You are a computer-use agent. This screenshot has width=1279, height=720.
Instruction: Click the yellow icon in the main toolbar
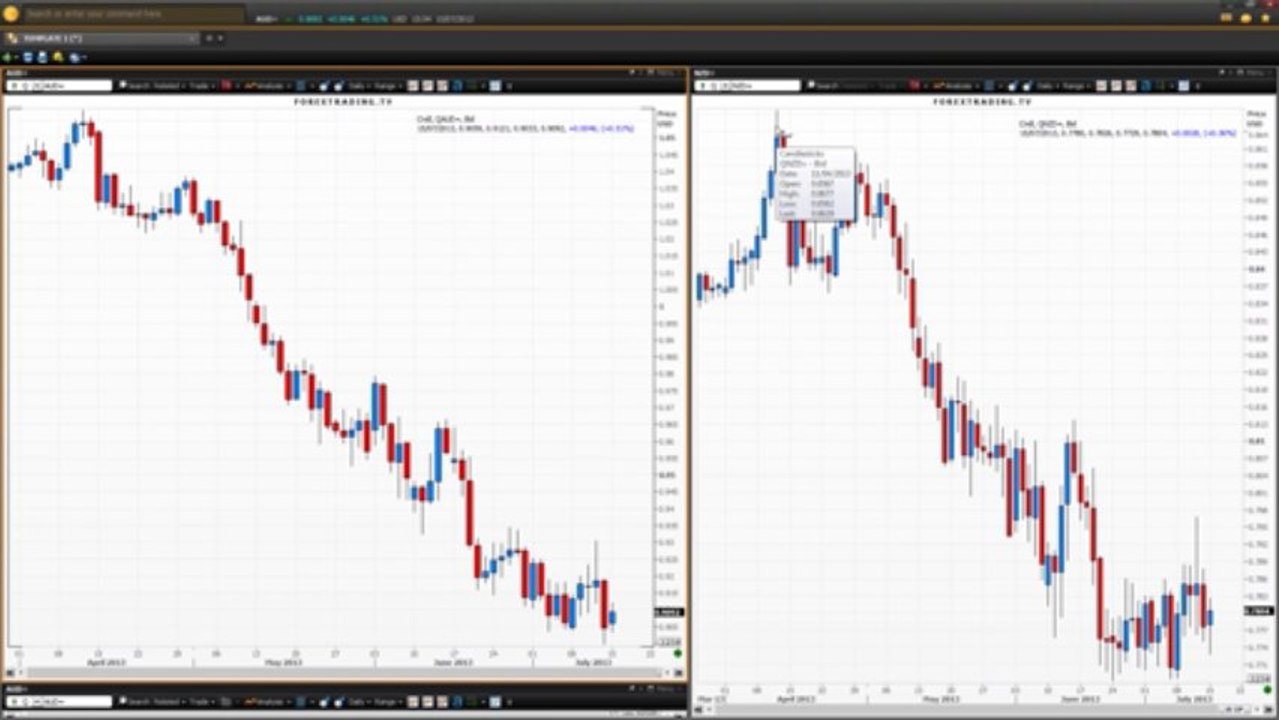pyautogui.click(x=58, y=57)
